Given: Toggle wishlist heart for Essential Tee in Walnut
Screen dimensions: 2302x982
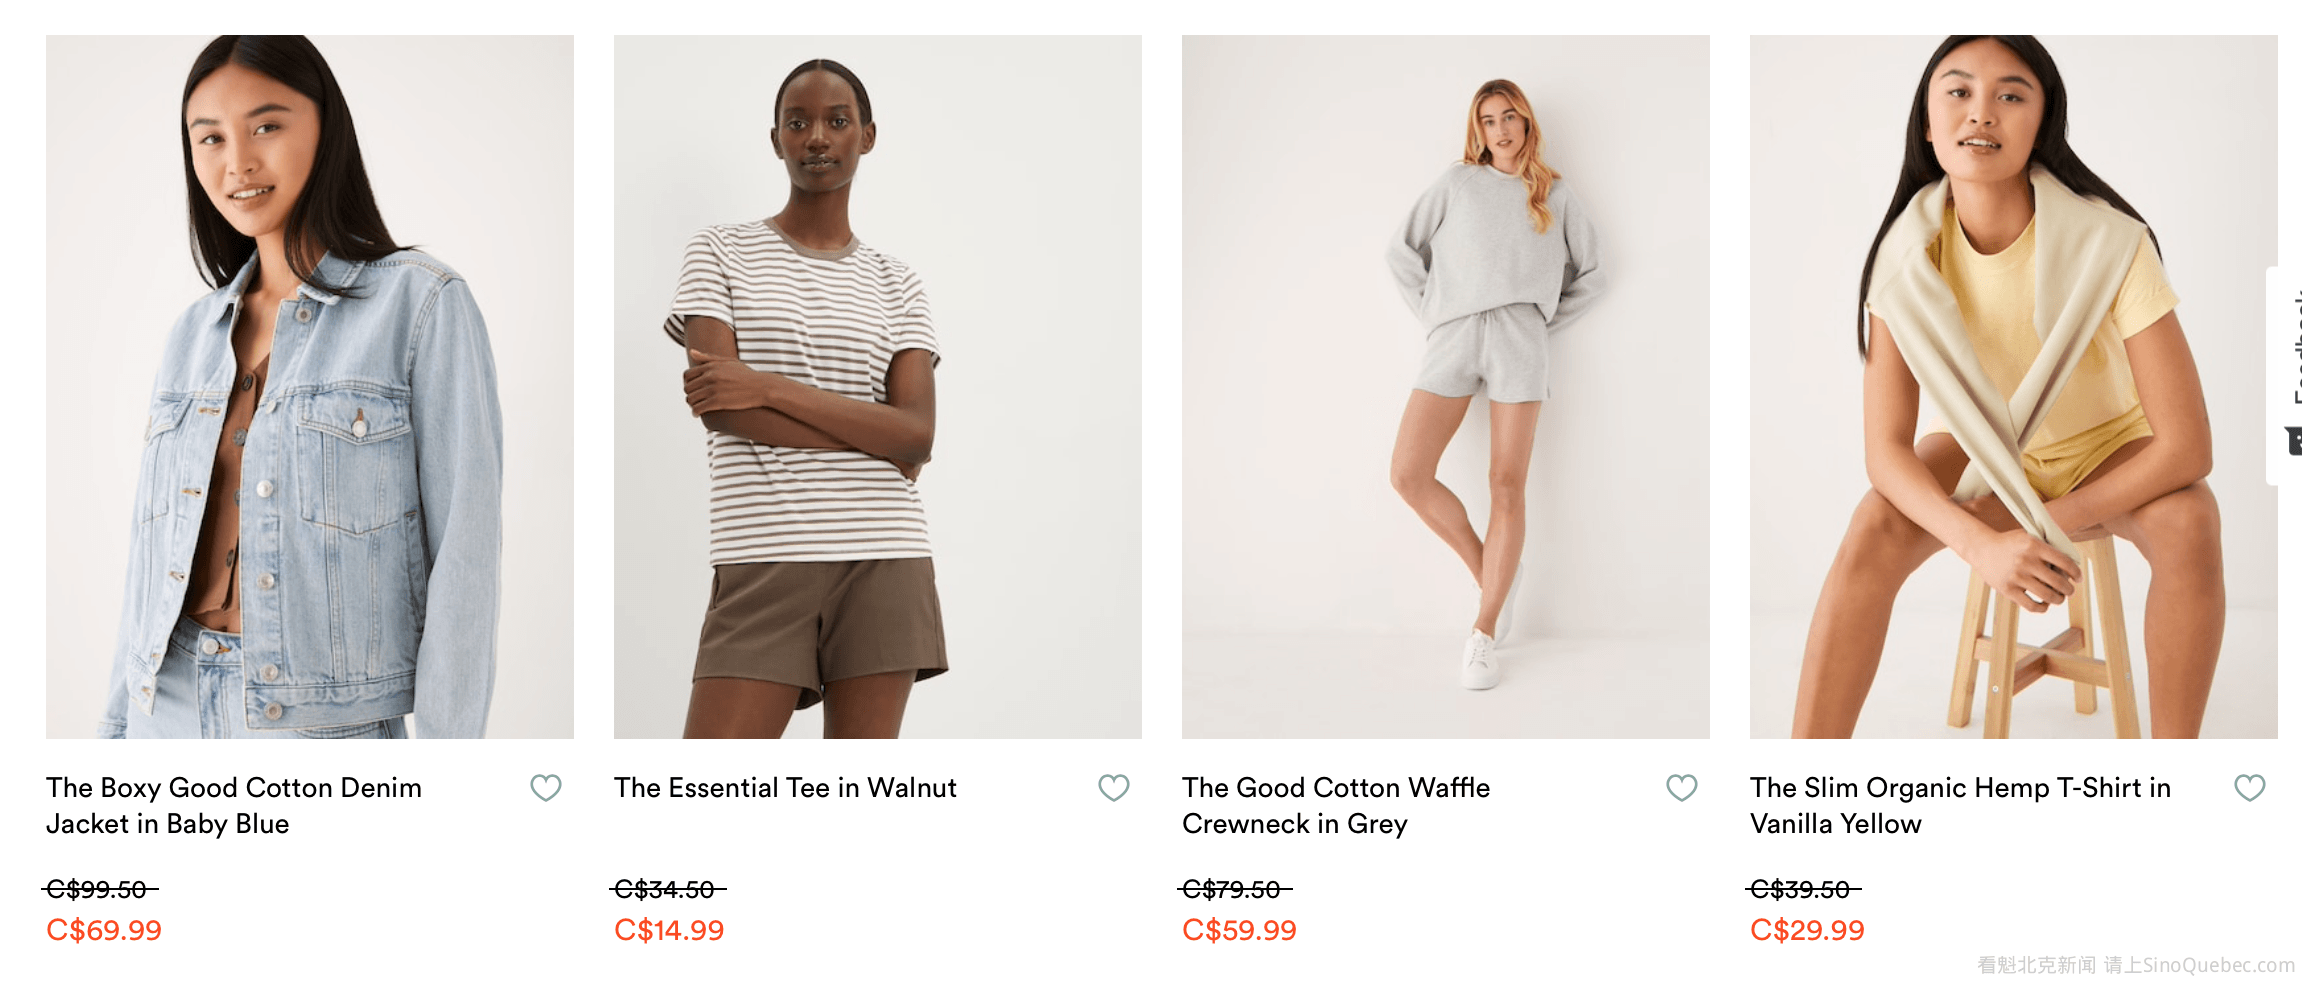Looking at the screenshot, I should coord(1114,788).
